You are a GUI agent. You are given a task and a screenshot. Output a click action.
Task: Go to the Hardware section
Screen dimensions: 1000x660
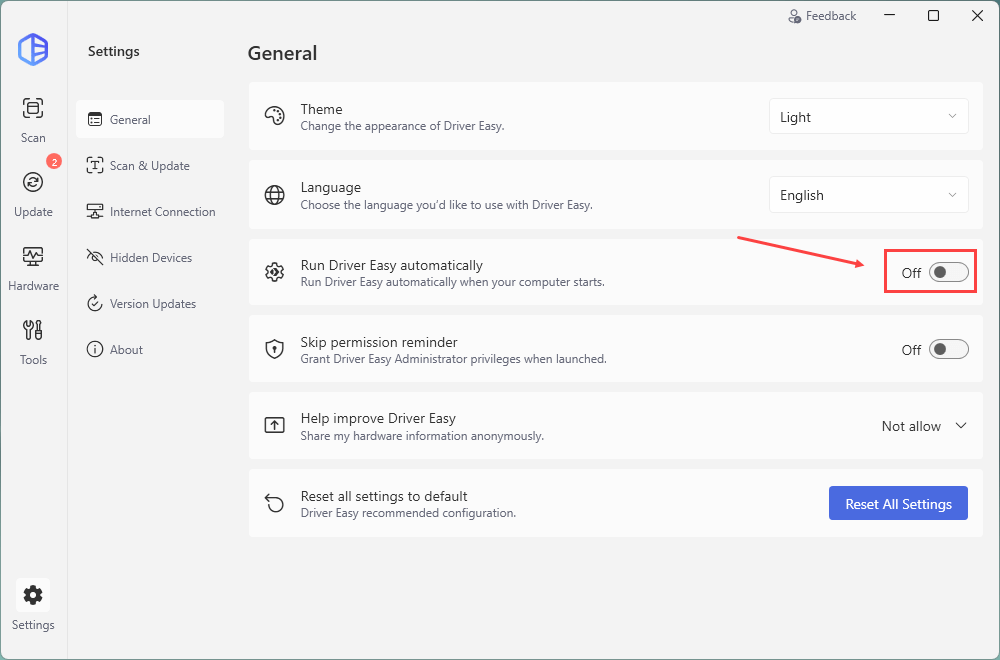tap(33, 267)
